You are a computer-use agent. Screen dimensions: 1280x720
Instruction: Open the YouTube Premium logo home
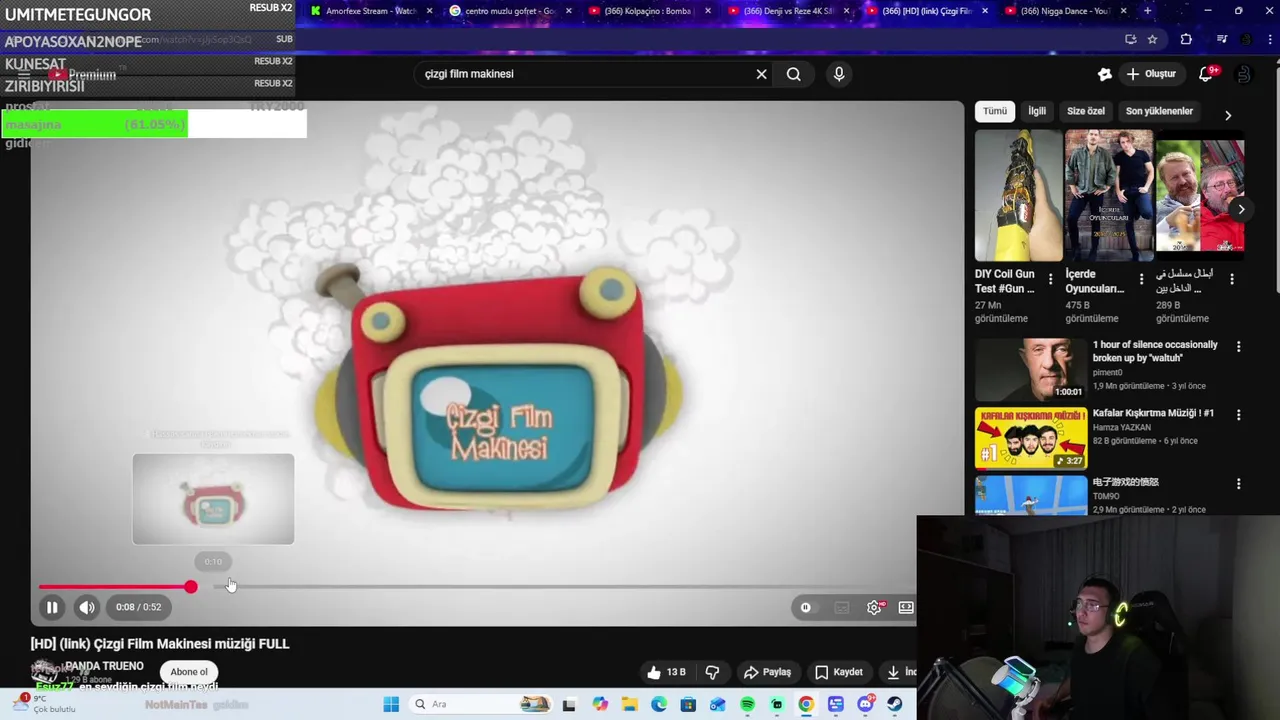(x=85, y=74)
